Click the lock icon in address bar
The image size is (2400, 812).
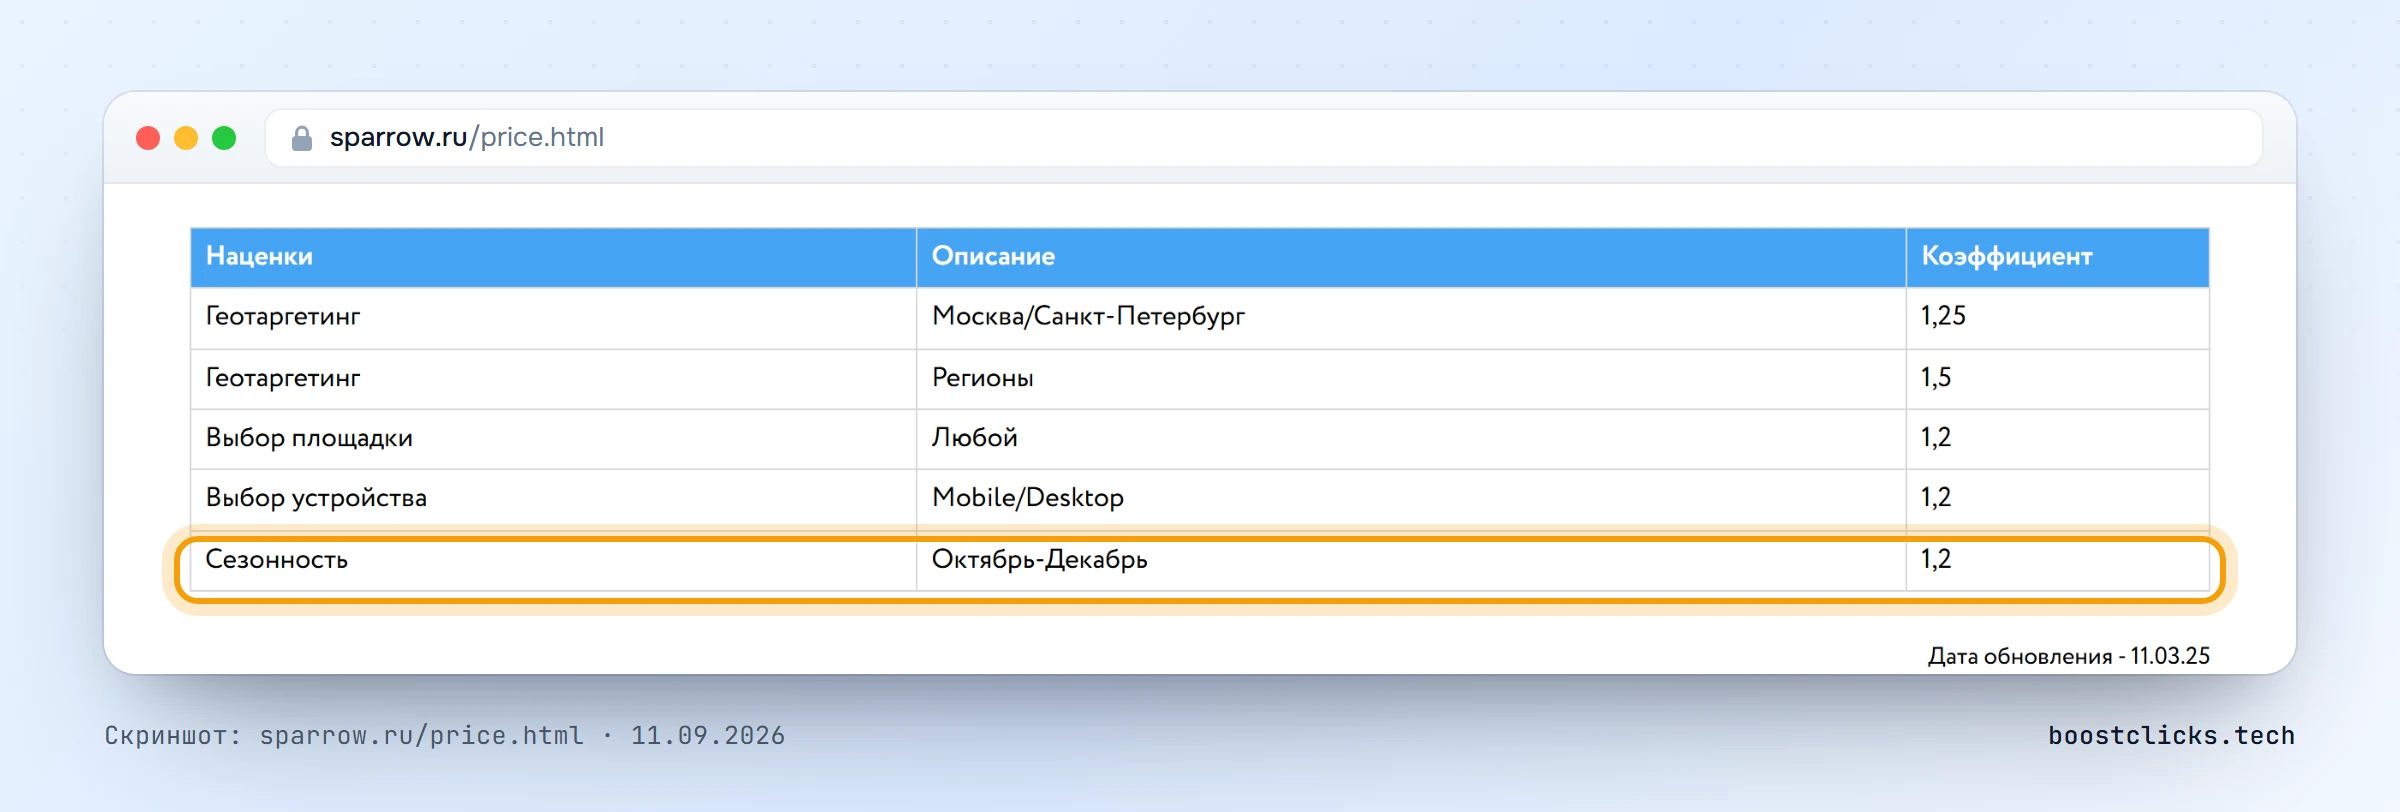302,138
